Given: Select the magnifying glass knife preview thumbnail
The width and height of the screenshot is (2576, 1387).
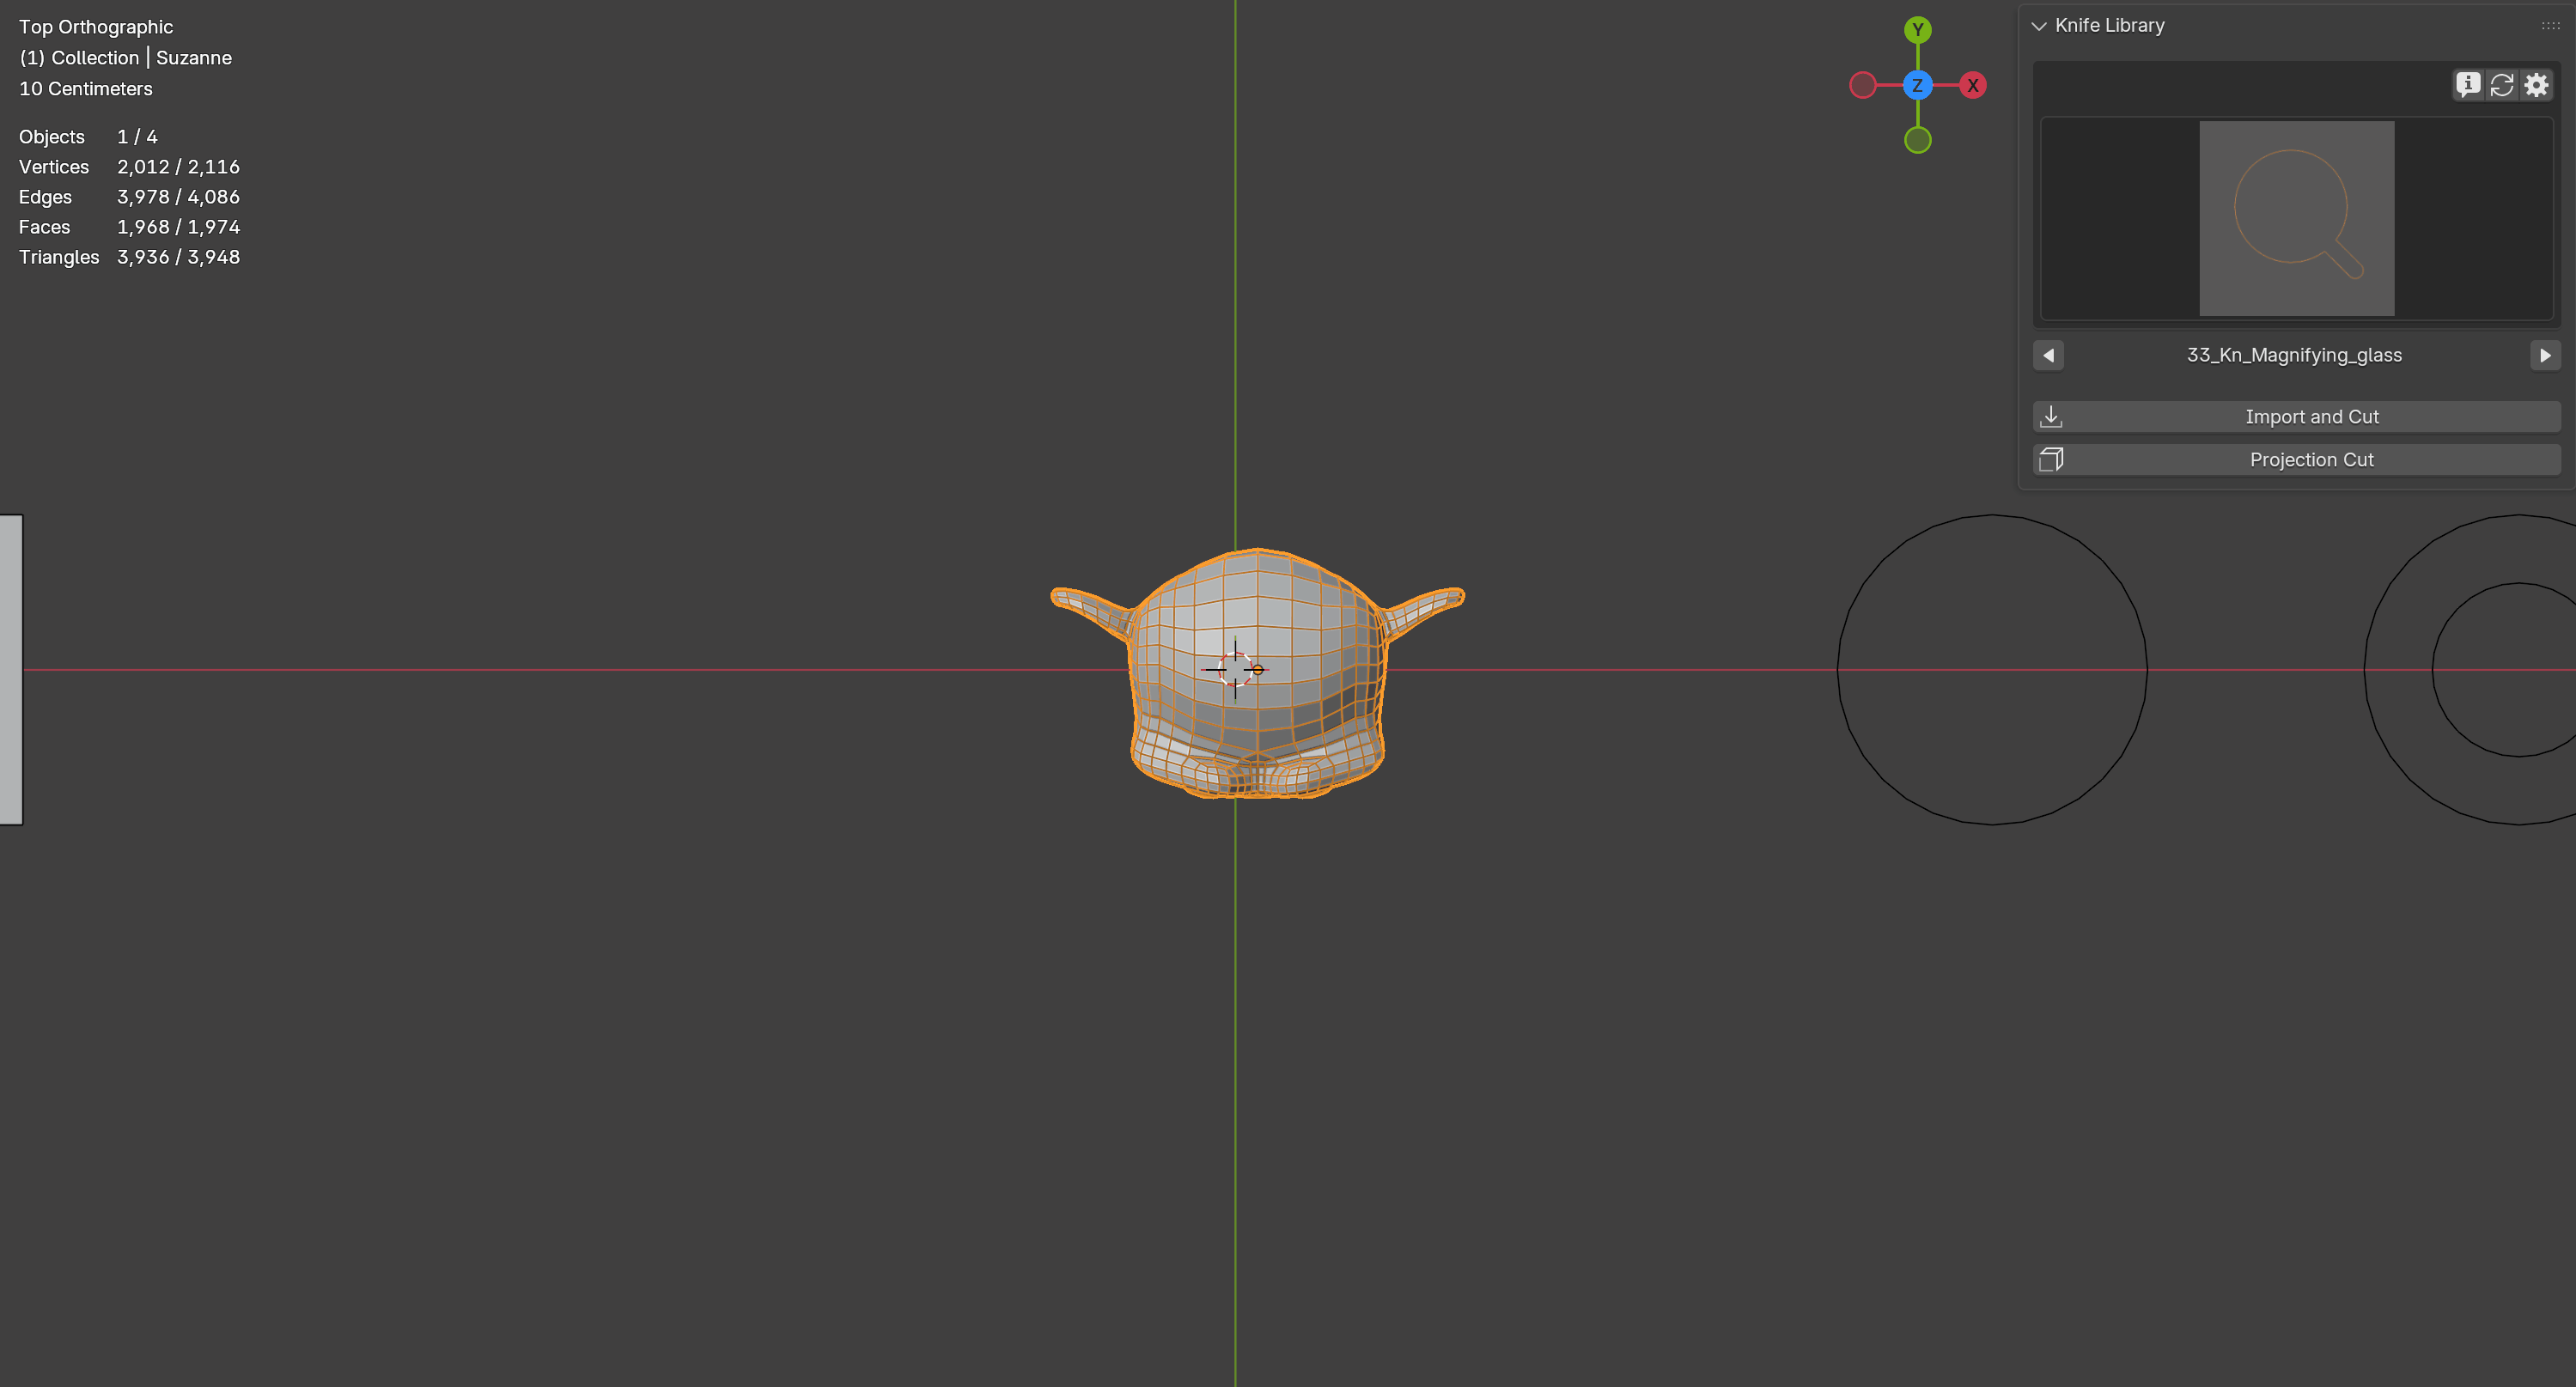Looking at the screenshot, I should click(x=2296, y=219).
